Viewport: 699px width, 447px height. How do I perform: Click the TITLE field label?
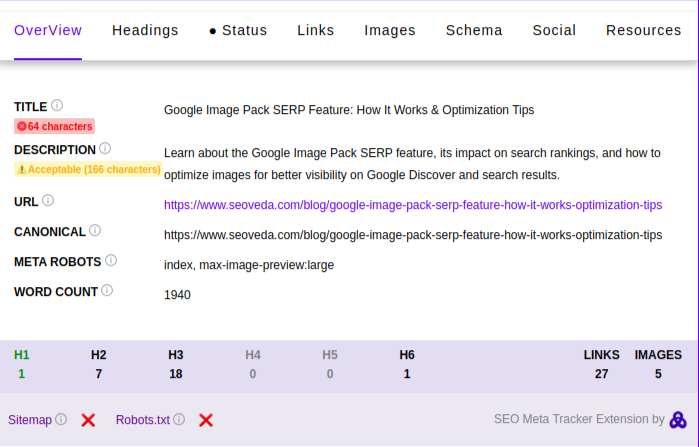30,107
